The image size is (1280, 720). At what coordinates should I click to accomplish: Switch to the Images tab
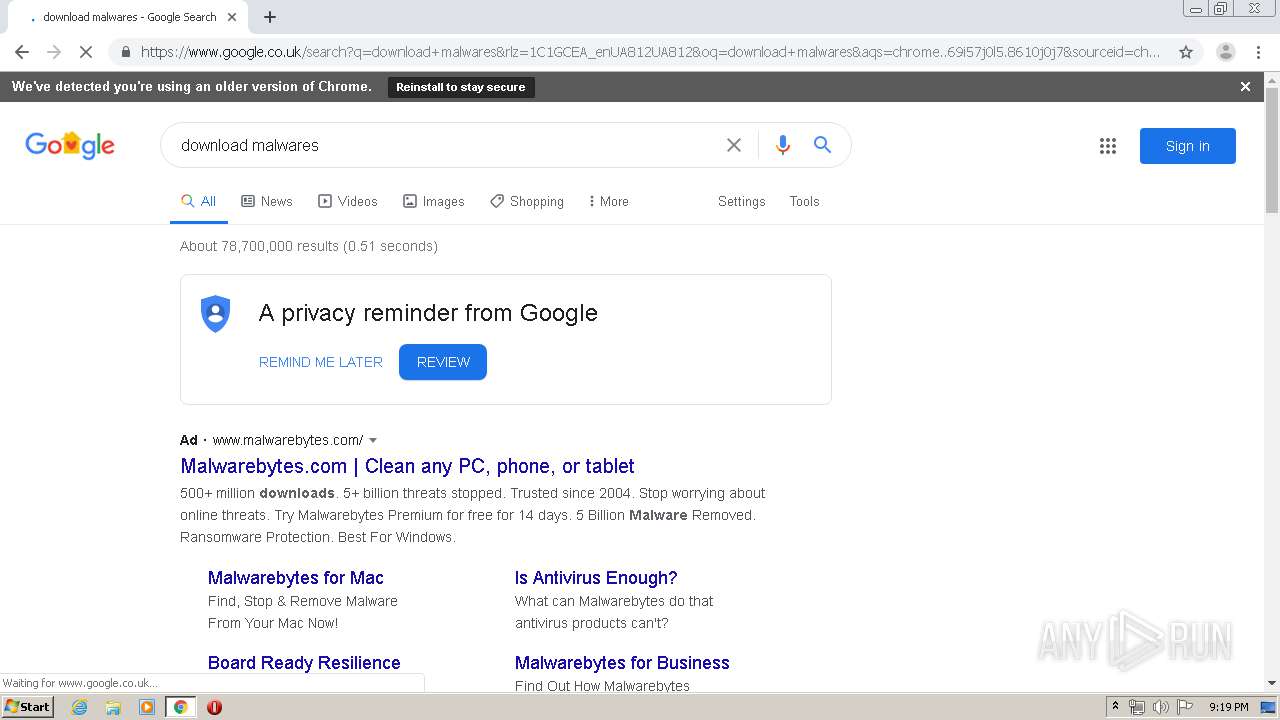[434, 201]
